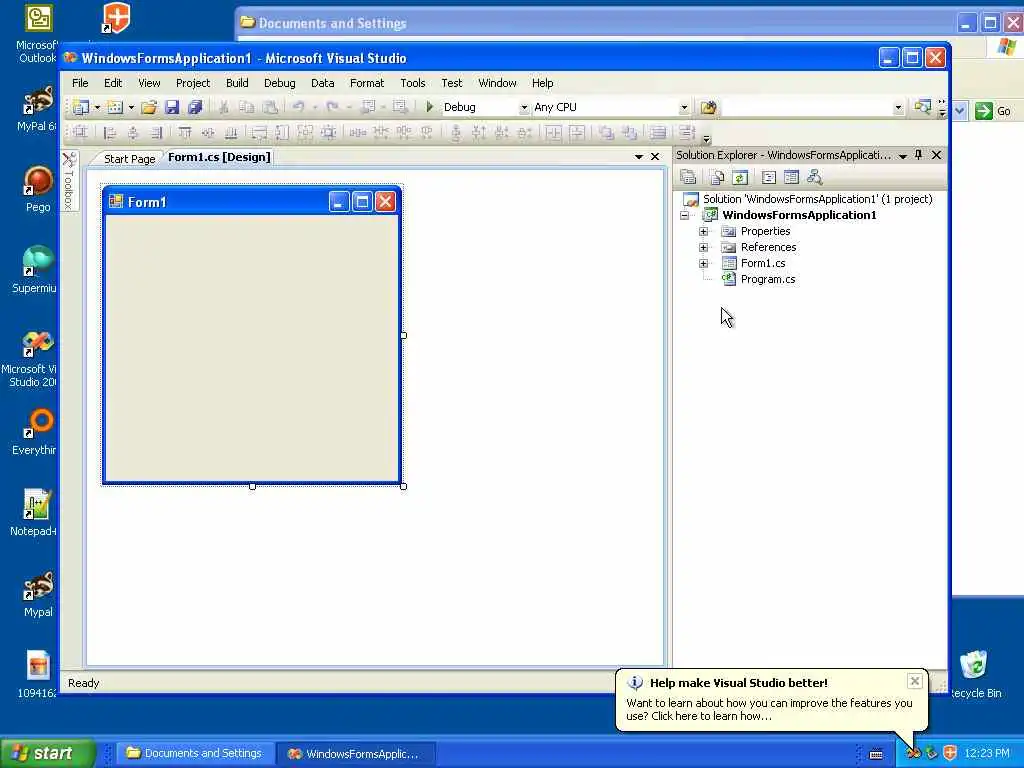Click the Redo arrow icon

(x=333, y=107)
